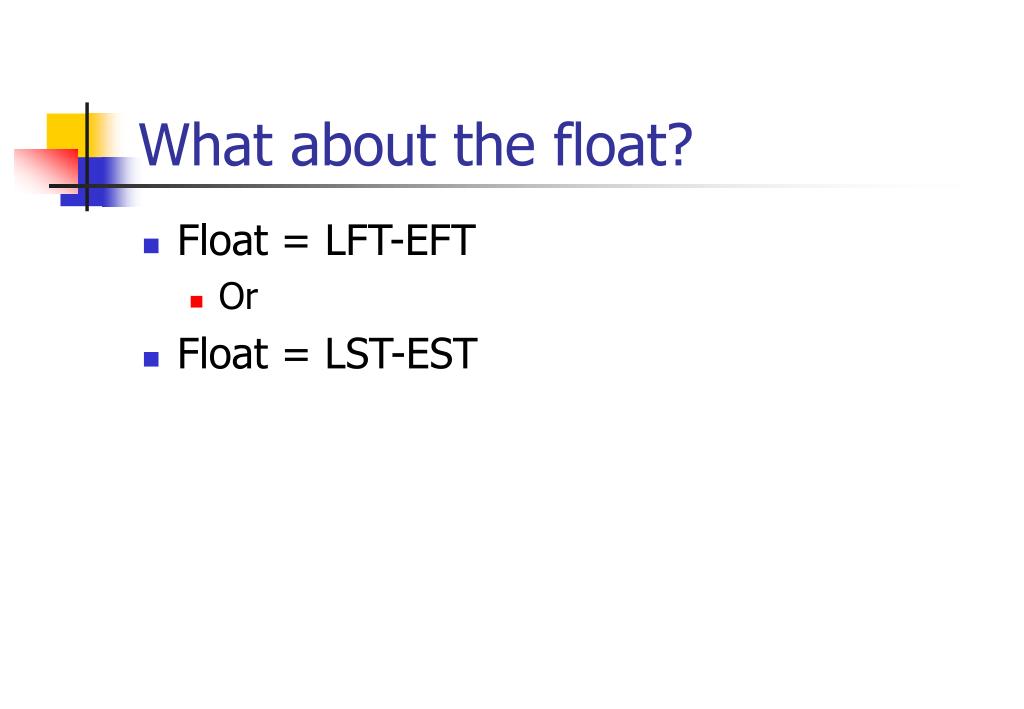This screenshot has width=1024, height=709.
Task: Click the equals sign in the last bullet
Action: click(296, 356)
